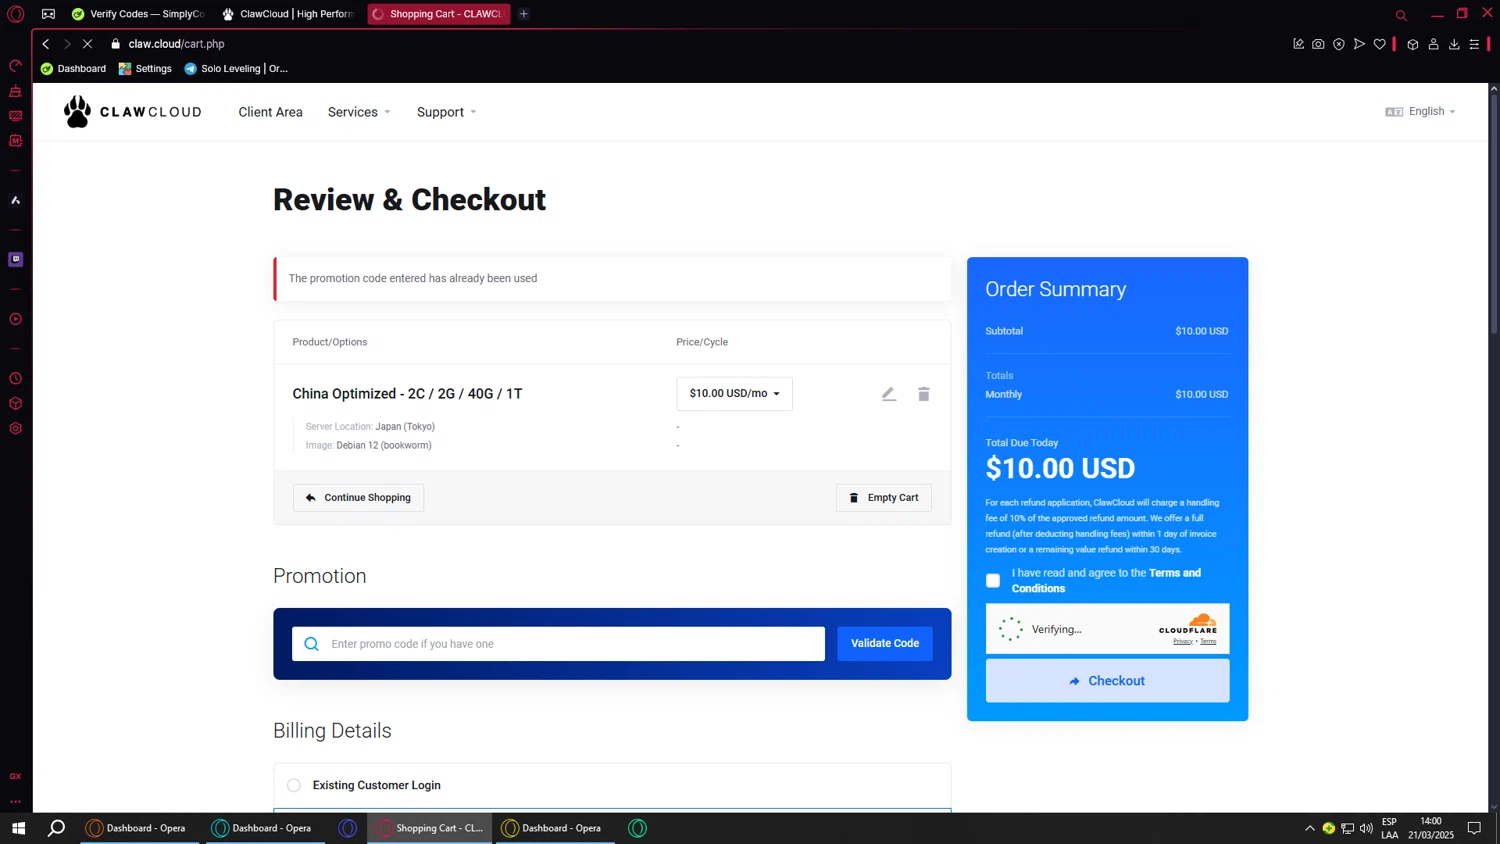Go back to previous page
1500x844 pixels.
point(46,44)
